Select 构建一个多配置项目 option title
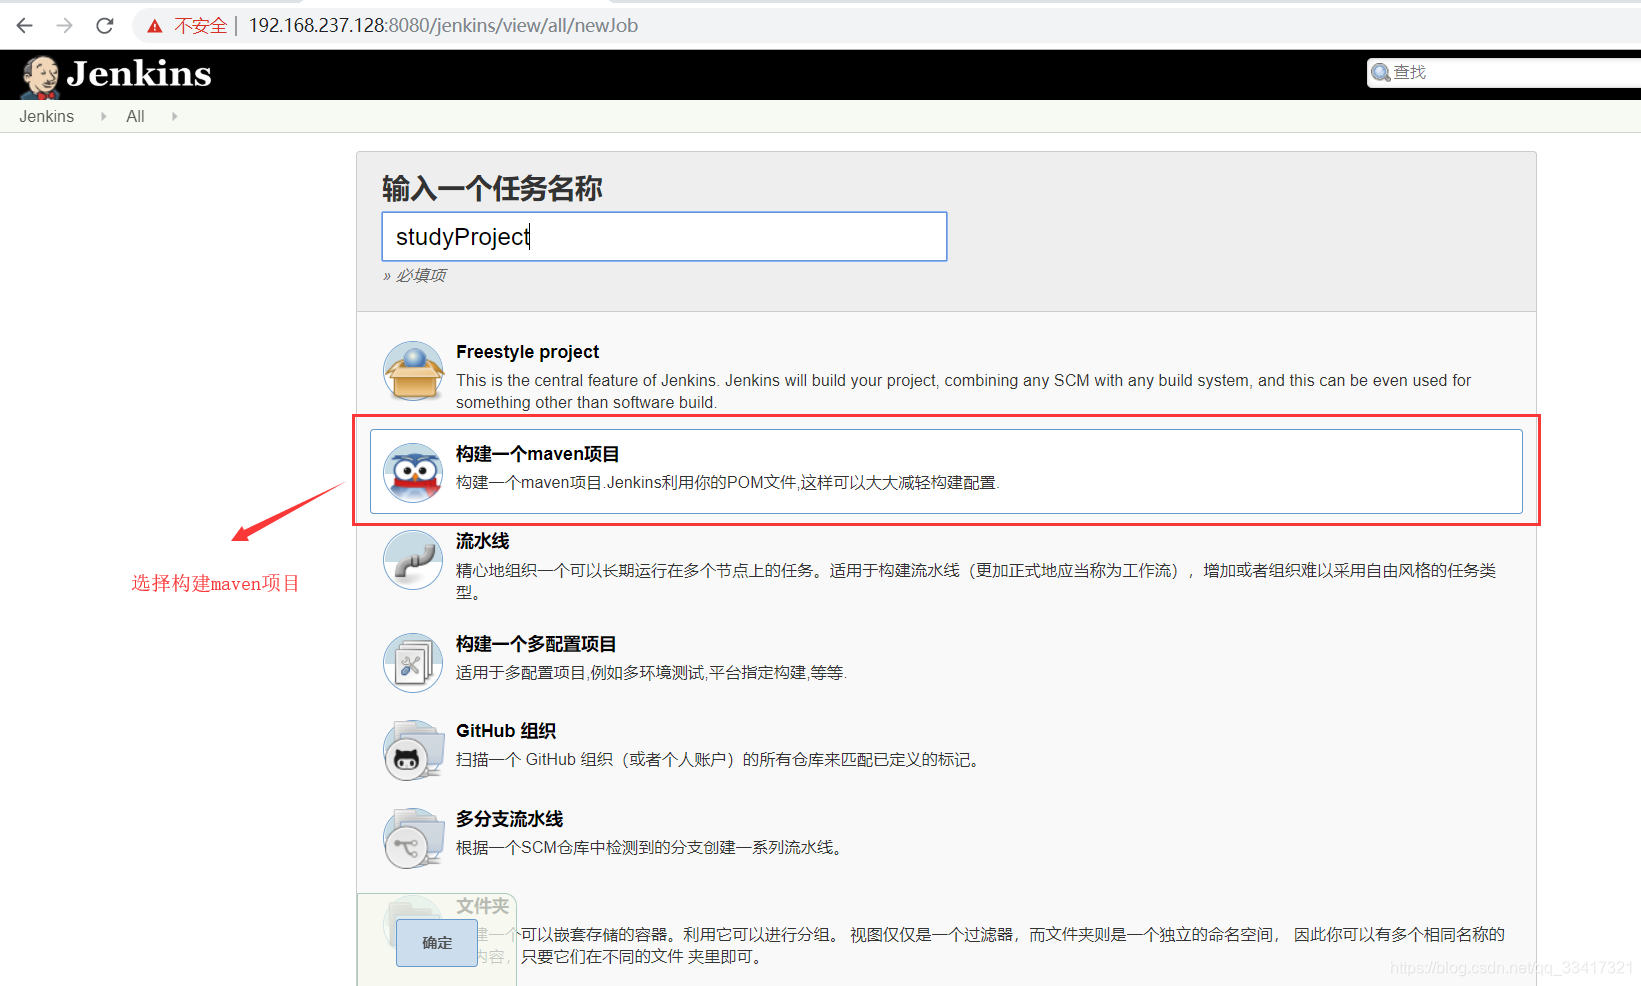This screenshot has width=1641, height=986. 536,644
